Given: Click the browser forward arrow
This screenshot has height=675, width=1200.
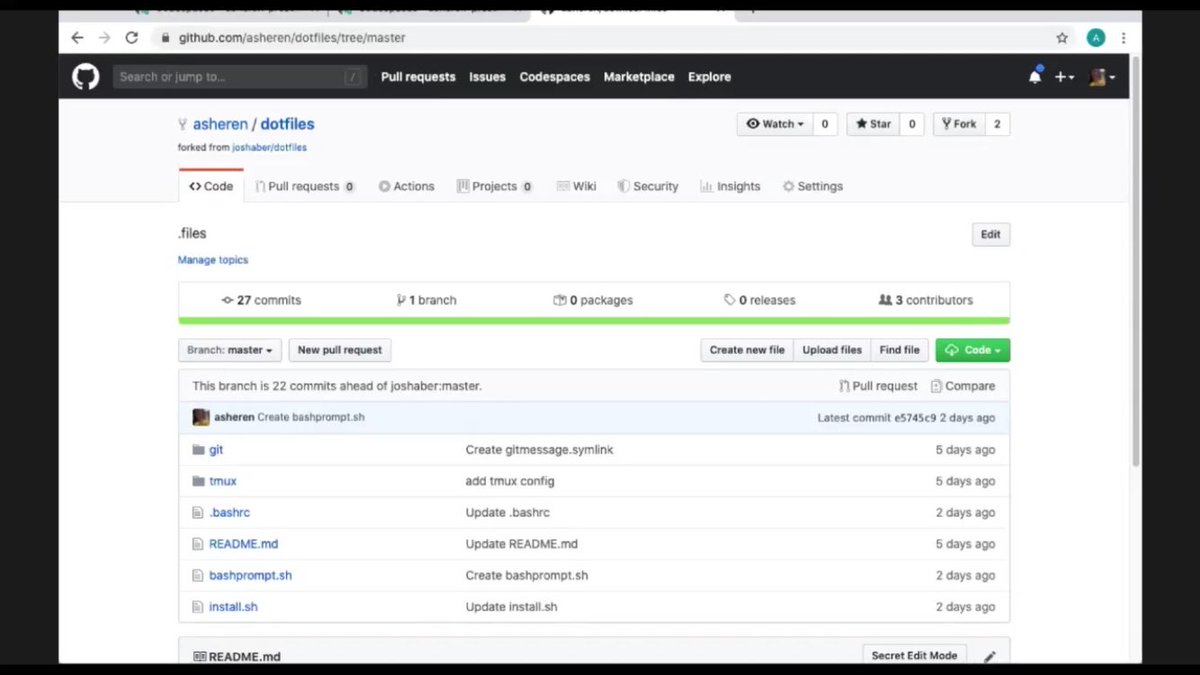Looking at the screenshot, I should tap(104, 38).
